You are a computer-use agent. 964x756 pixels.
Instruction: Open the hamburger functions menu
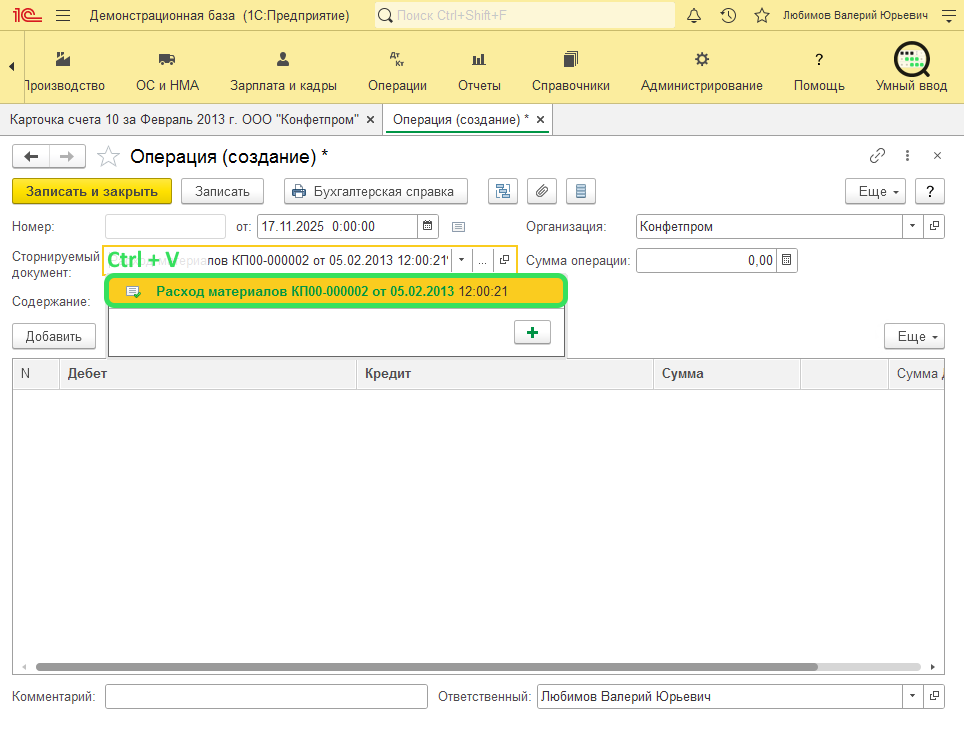point(63,15)
